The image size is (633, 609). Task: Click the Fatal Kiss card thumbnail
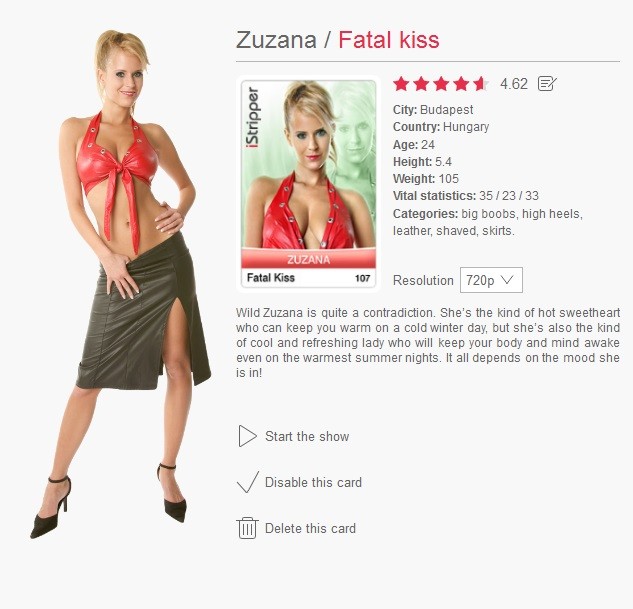[x=308, y=184]
